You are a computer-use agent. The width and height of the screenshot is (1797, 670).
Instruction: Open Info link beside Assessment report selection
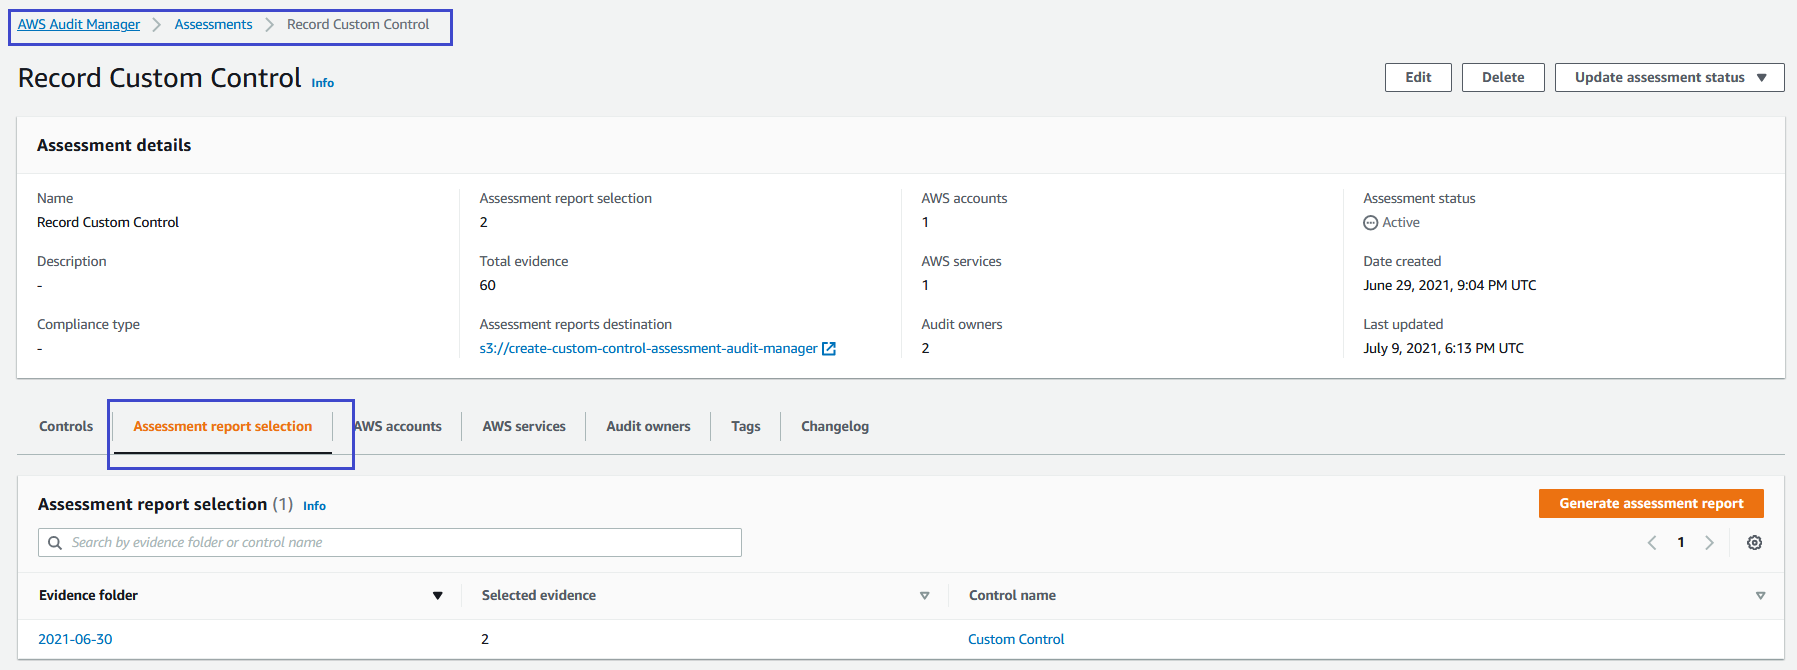[314, 506]
